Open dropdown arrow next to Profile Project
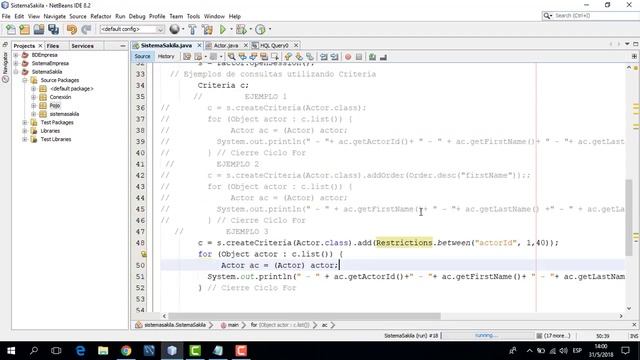This screenshot has height=360, width=640. (269, 29)
